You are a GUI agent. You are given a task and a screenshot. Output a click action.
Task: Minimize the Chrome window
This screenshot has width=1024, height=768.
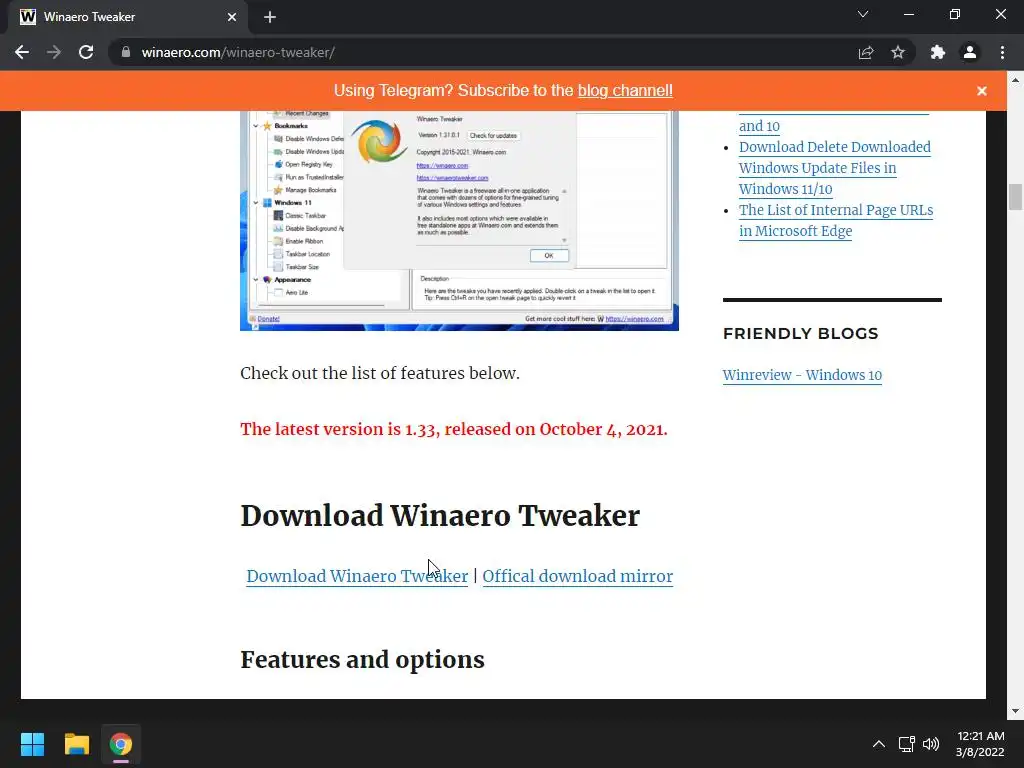(908, 14)
